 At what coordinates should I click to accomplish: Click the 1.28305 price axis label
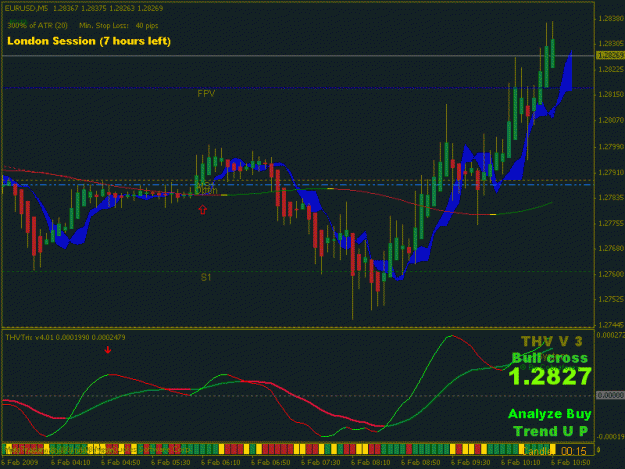pos(611,44)
